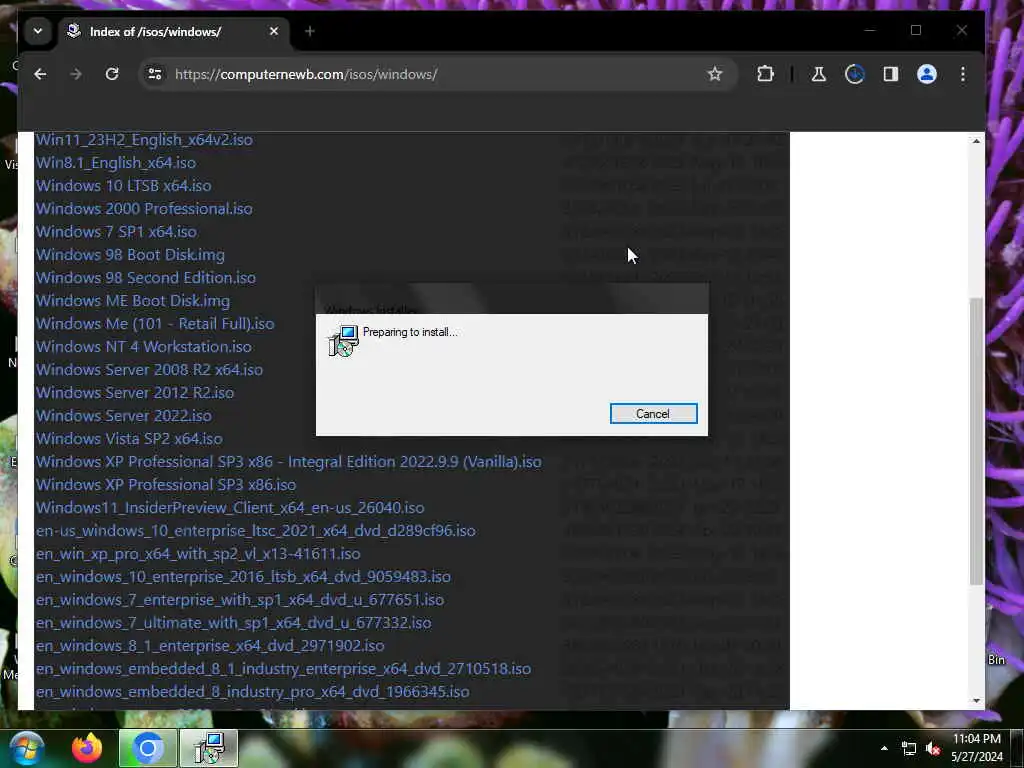Click the round extension icon beside the flask
The width and height of the screenshot is (1024, 768).
tap(855, 74)
